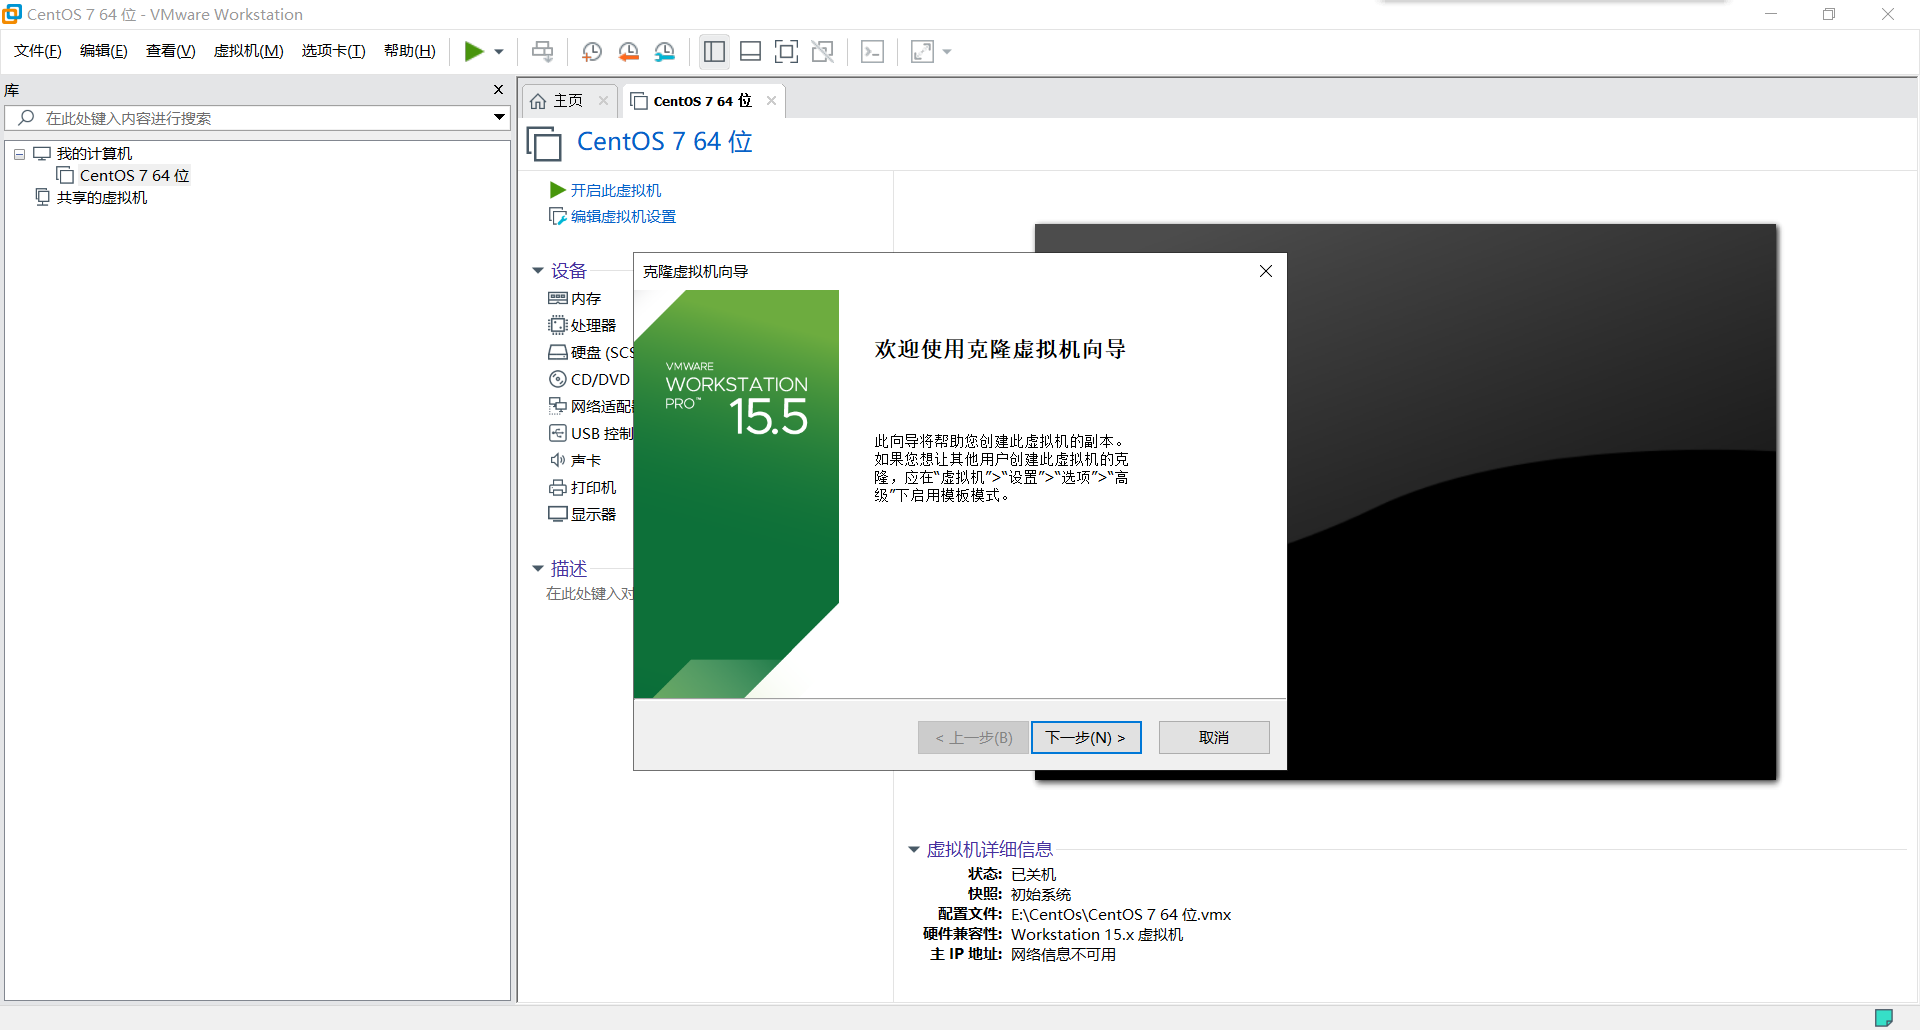This screenshot has height=1030, width=1920.
Task: Select the 内存 device entry
Action: (x=575, y=299)
